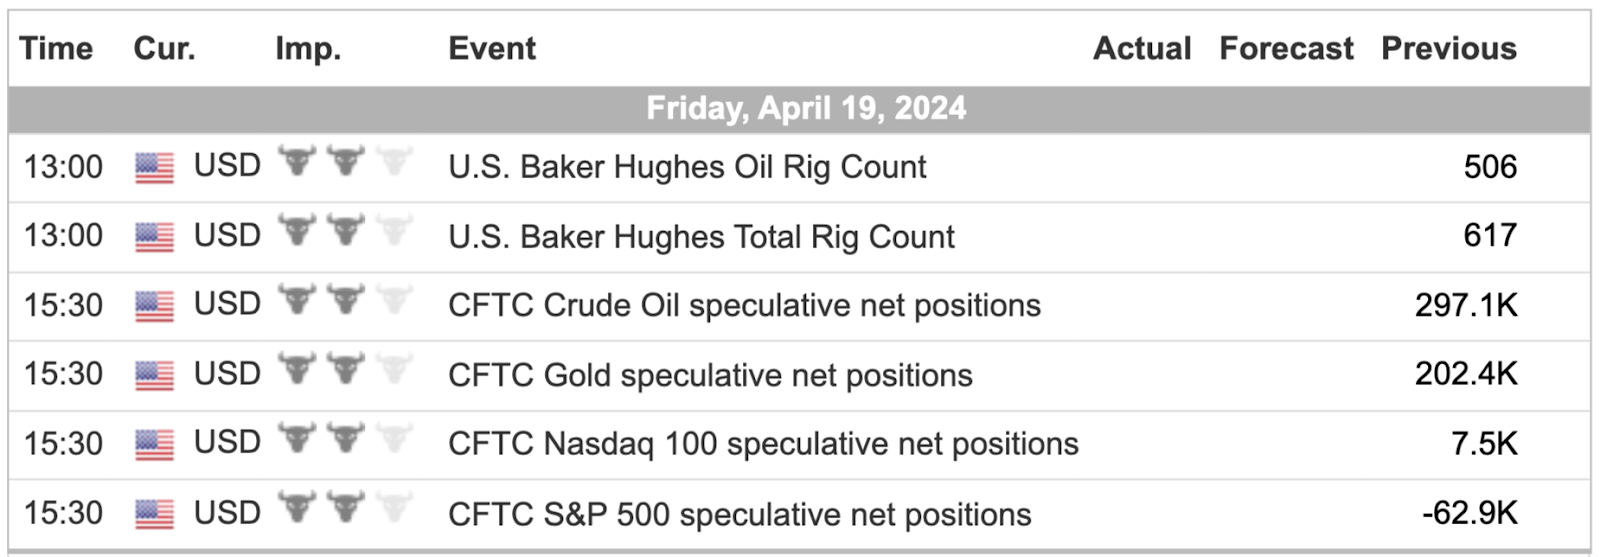Open U.S. Baker Hughes Total Rig Count event

(701, 237)
